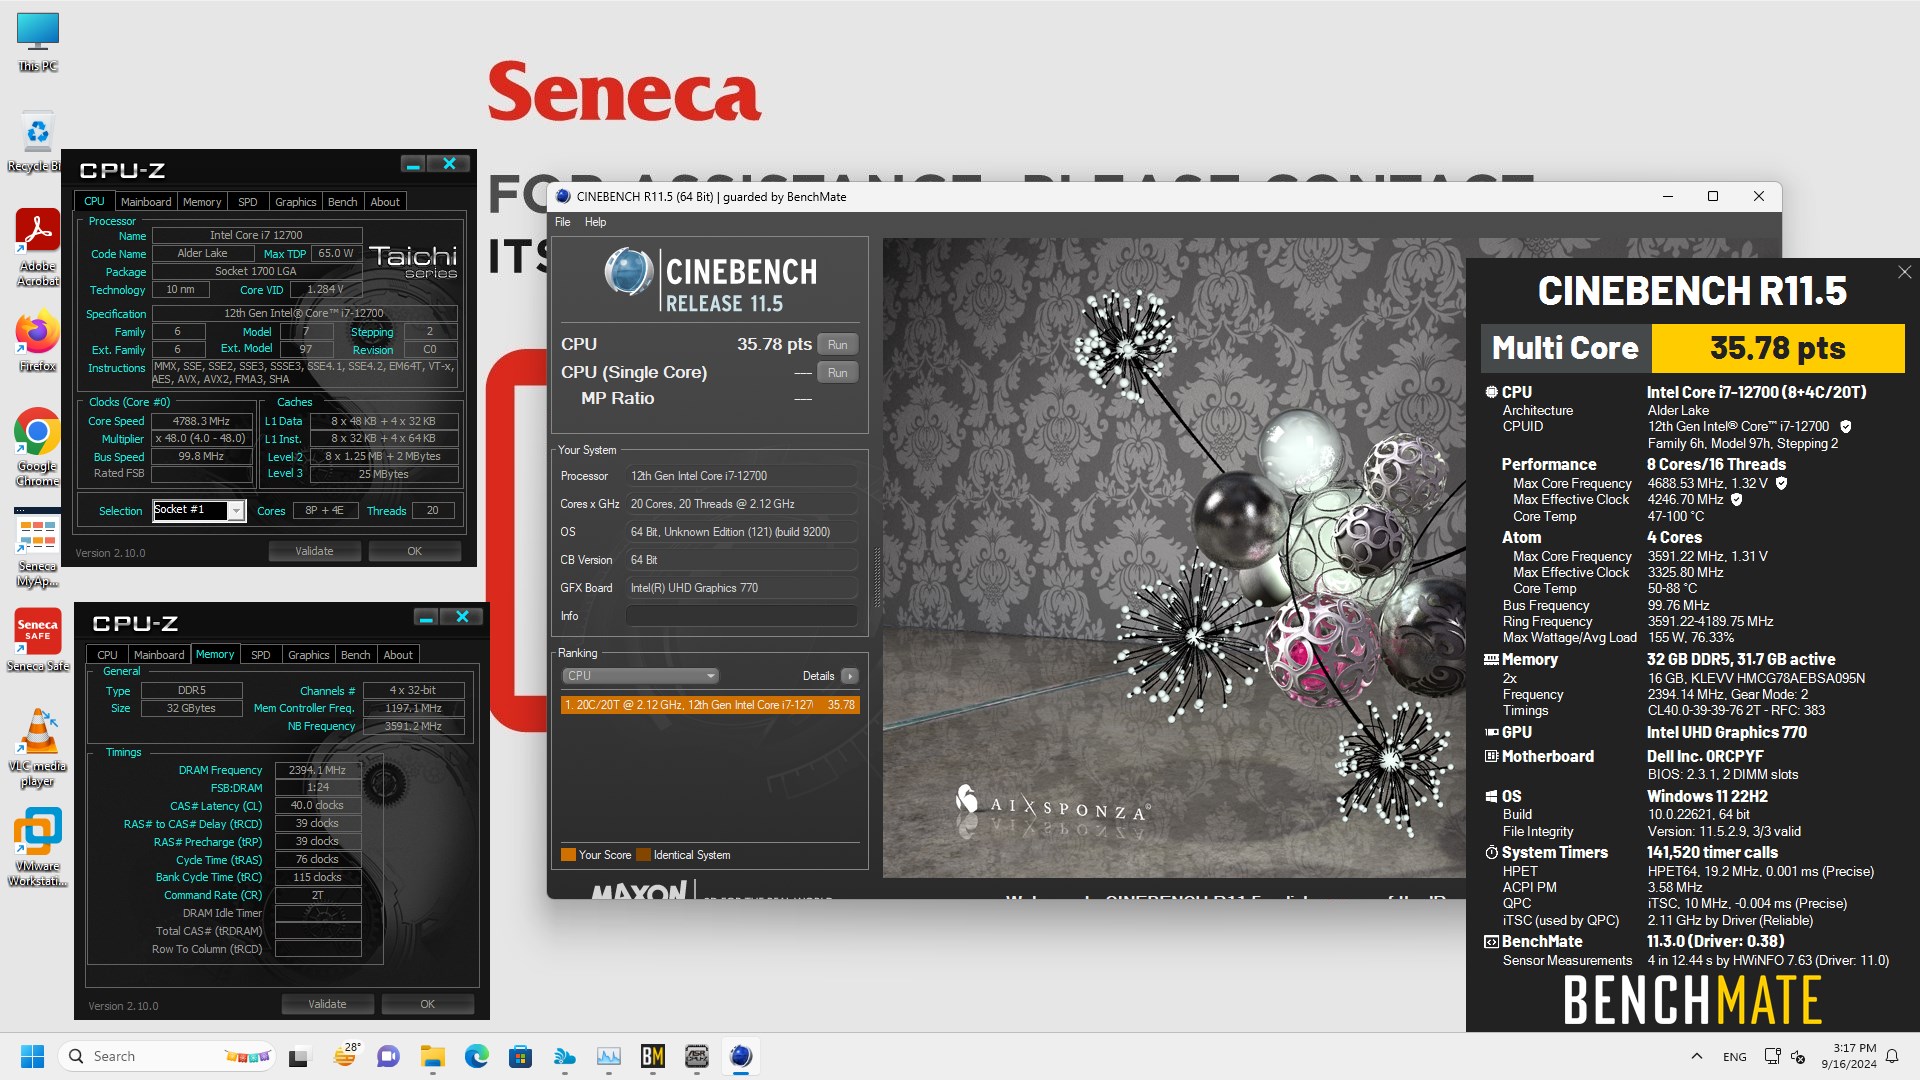This screenshot has height=1080, width=1920.
Task: Launch Firefox from the desktop
Action: point(37,342)
